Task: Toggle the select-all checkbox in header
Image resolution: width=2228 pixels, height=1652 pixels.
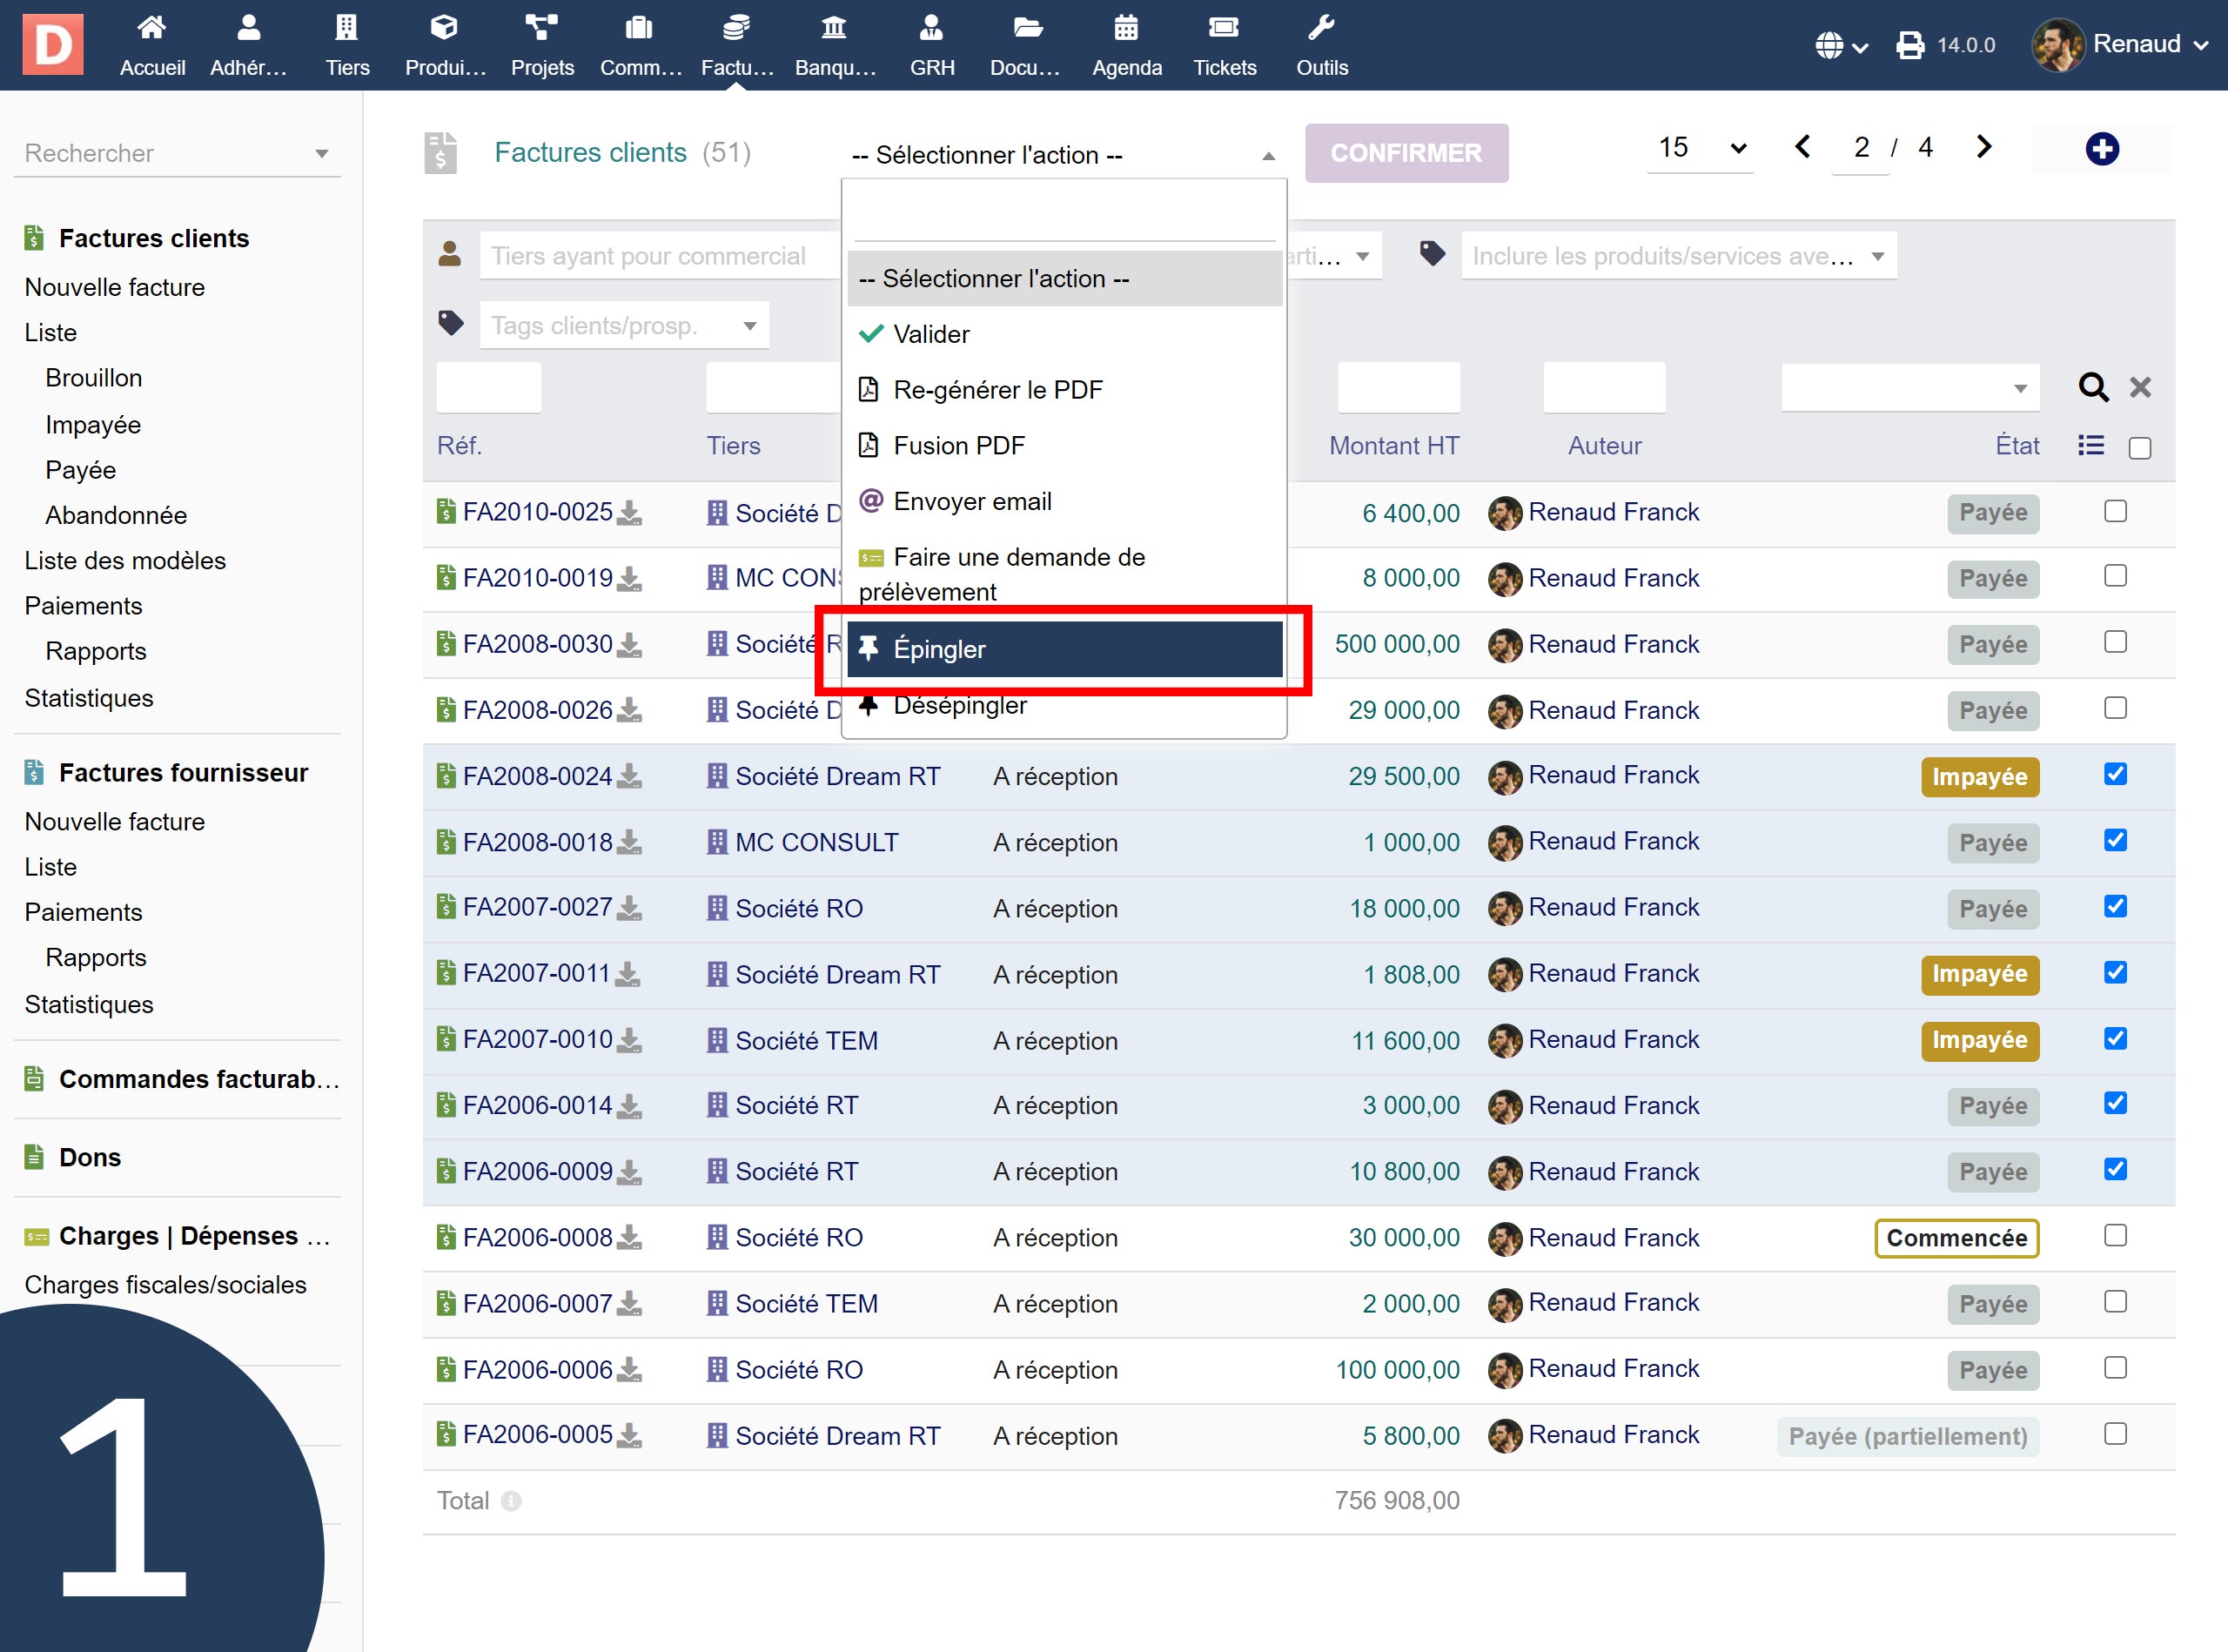Action: click(2140, 448)
